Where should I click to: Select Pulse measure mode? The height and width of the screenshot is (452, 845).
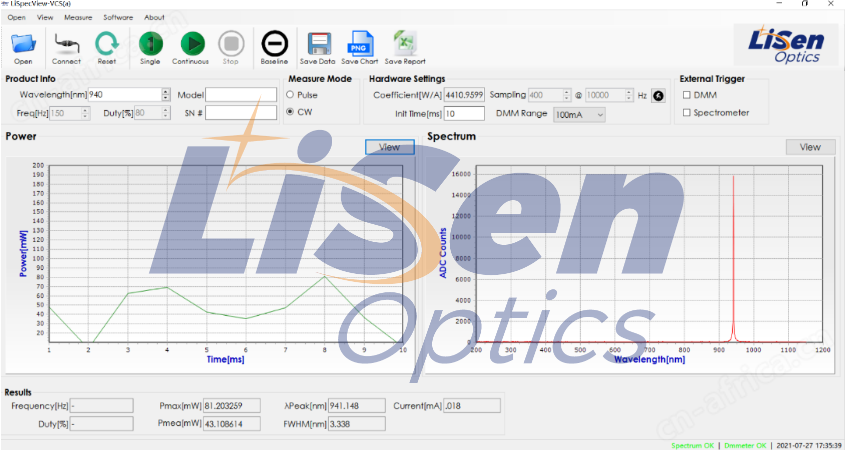[290, 95]
